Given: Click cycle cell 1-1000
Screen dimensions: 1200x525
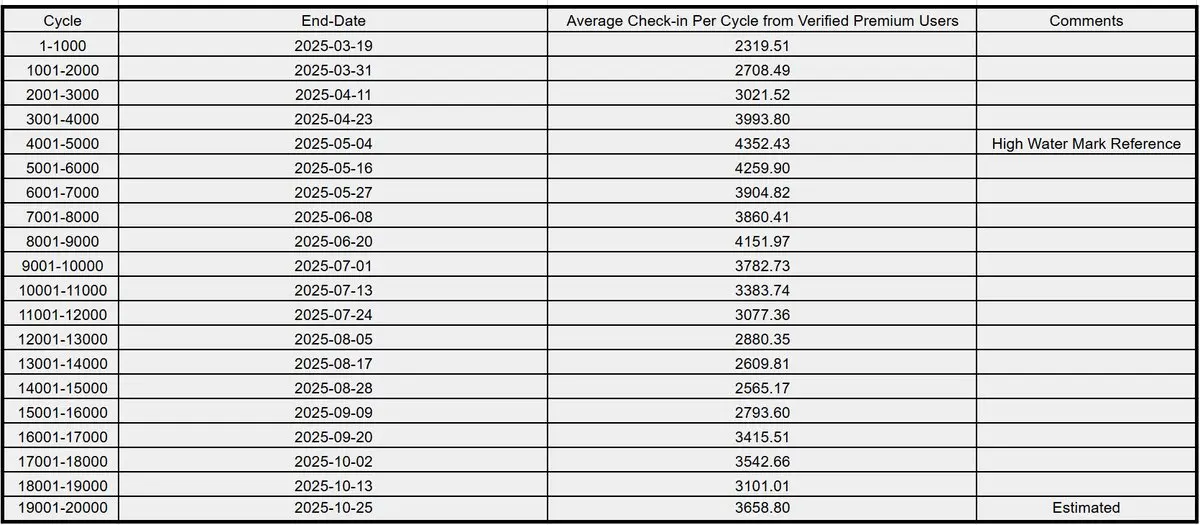Looking at the screenshot, I should 62,46.
